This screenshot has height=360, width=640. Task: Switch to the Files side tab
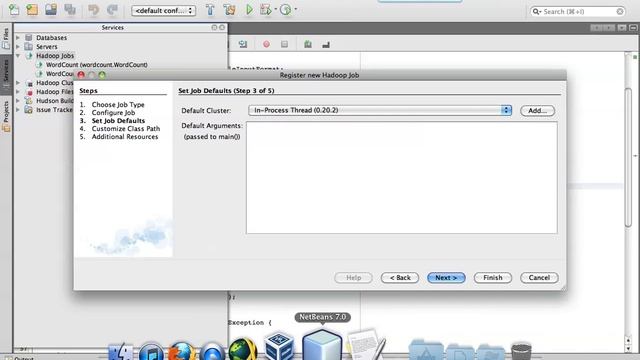(6, 39)
